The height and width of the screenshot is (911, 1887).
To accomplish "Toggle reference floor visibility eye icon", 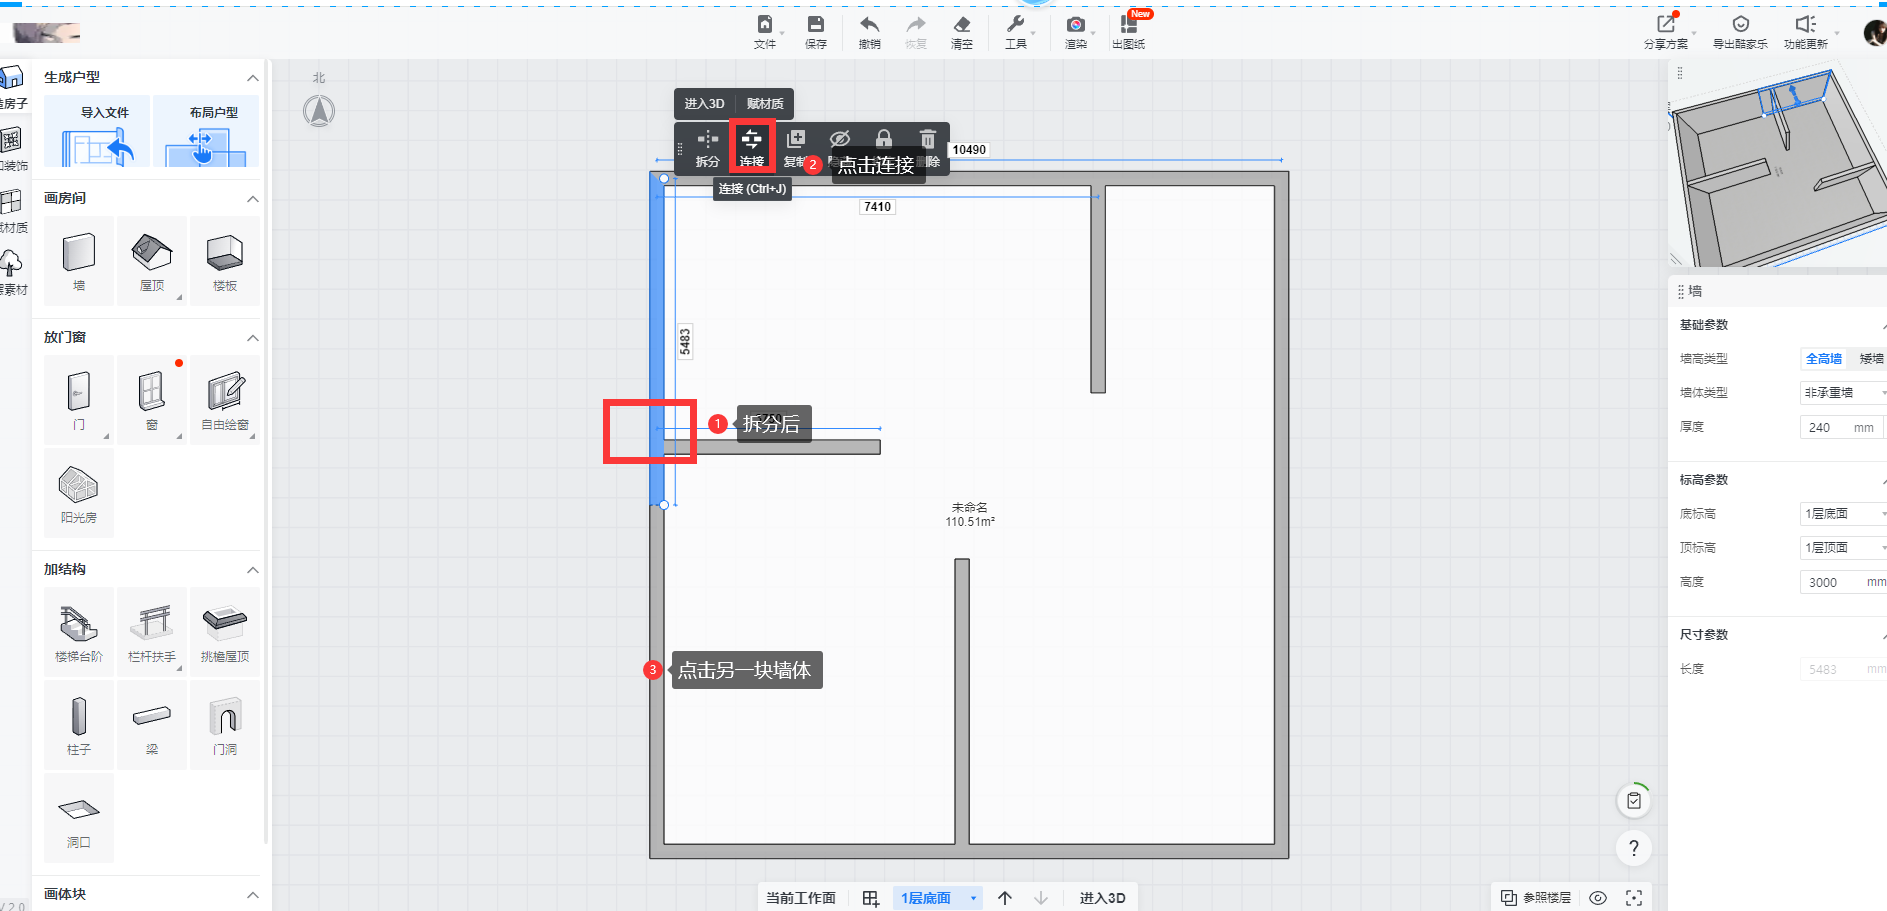I will (1598, 898).
